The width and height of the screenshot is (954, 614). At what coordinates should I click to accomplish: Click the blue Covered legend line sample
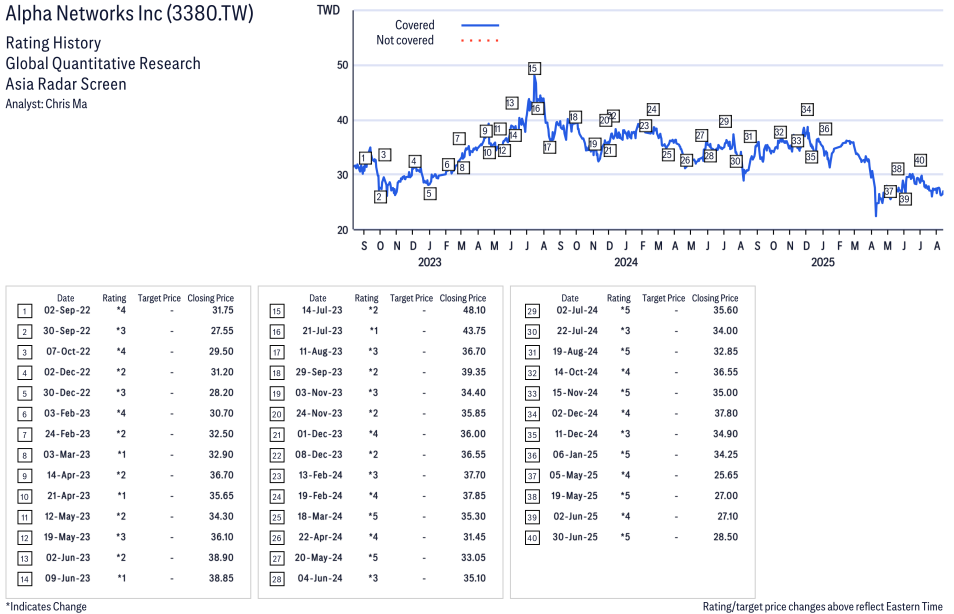(480, 25)
